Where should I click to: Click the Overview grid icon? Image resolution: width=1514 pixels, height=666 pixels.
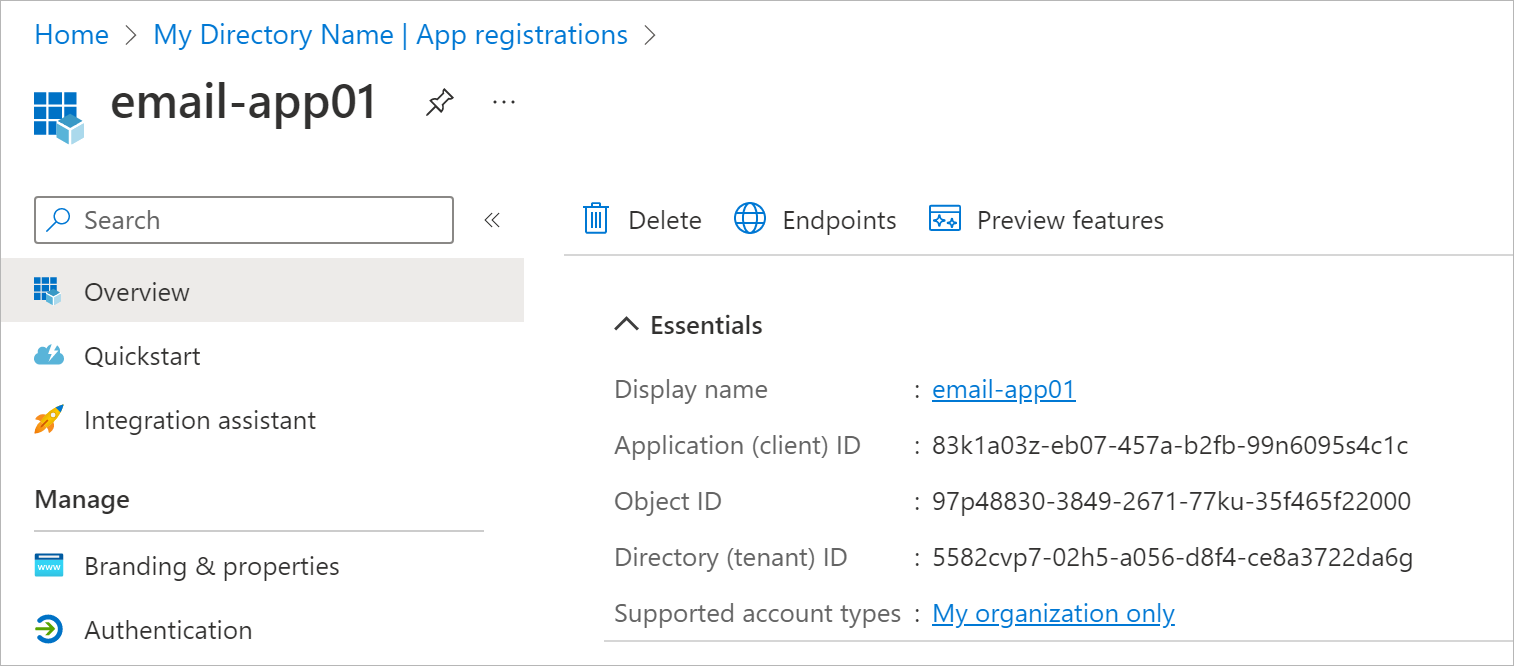tap(46, 291)
